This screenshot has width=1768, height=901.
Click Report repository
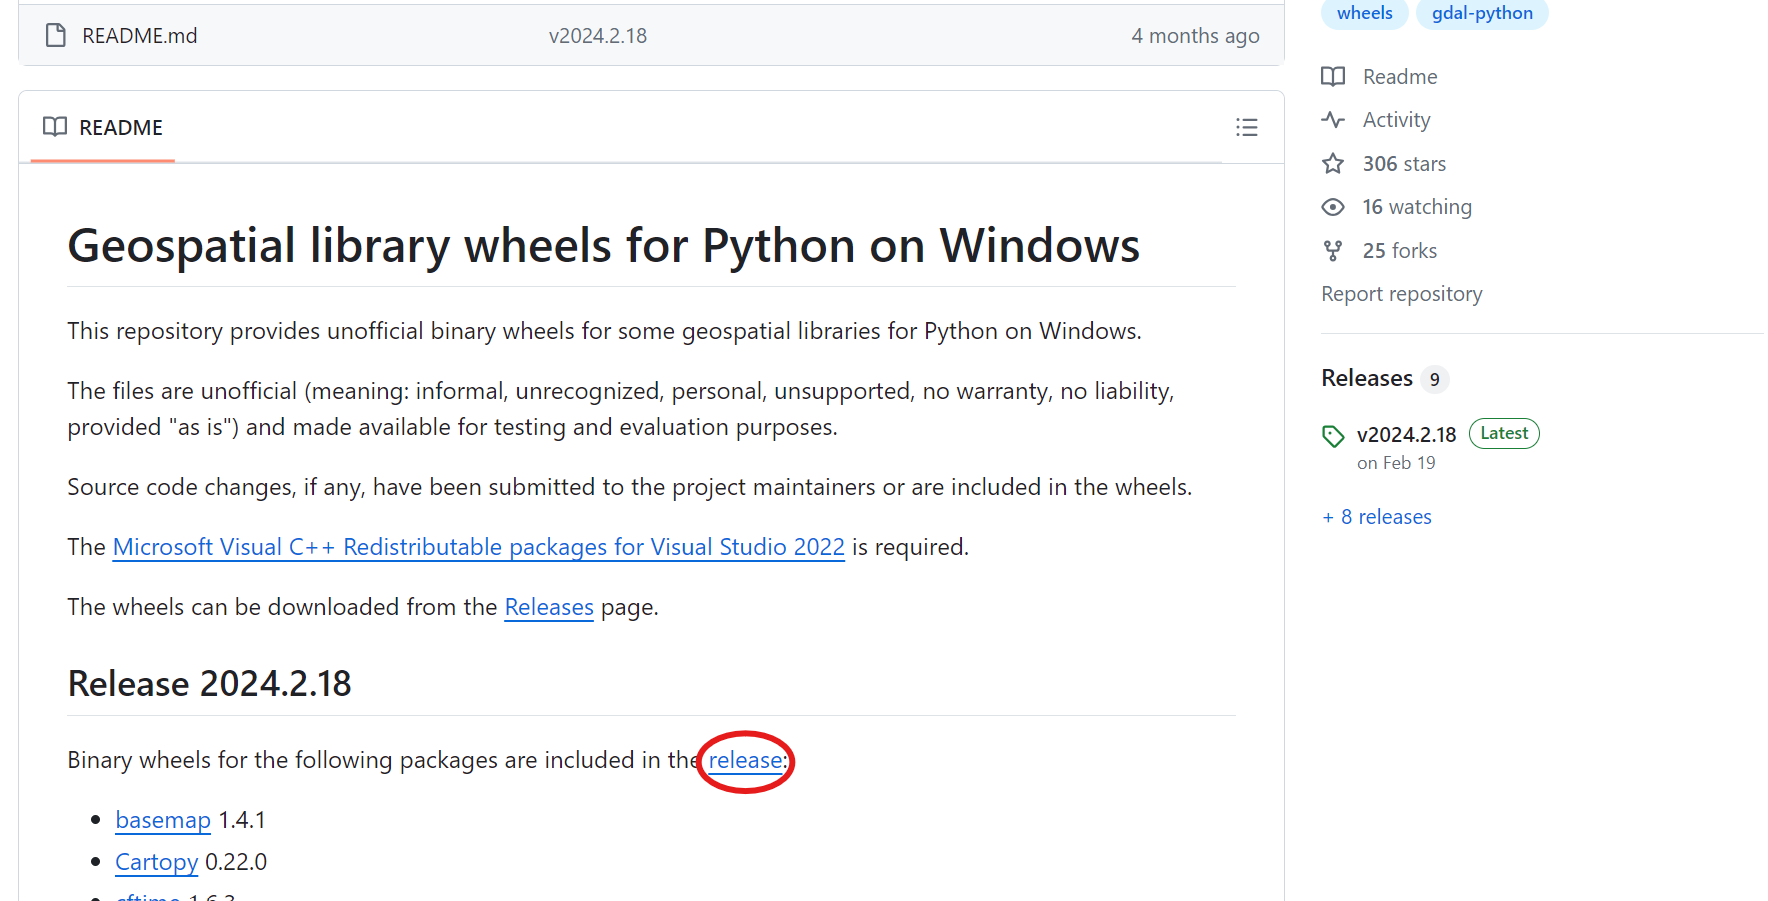click(1401, 293)
